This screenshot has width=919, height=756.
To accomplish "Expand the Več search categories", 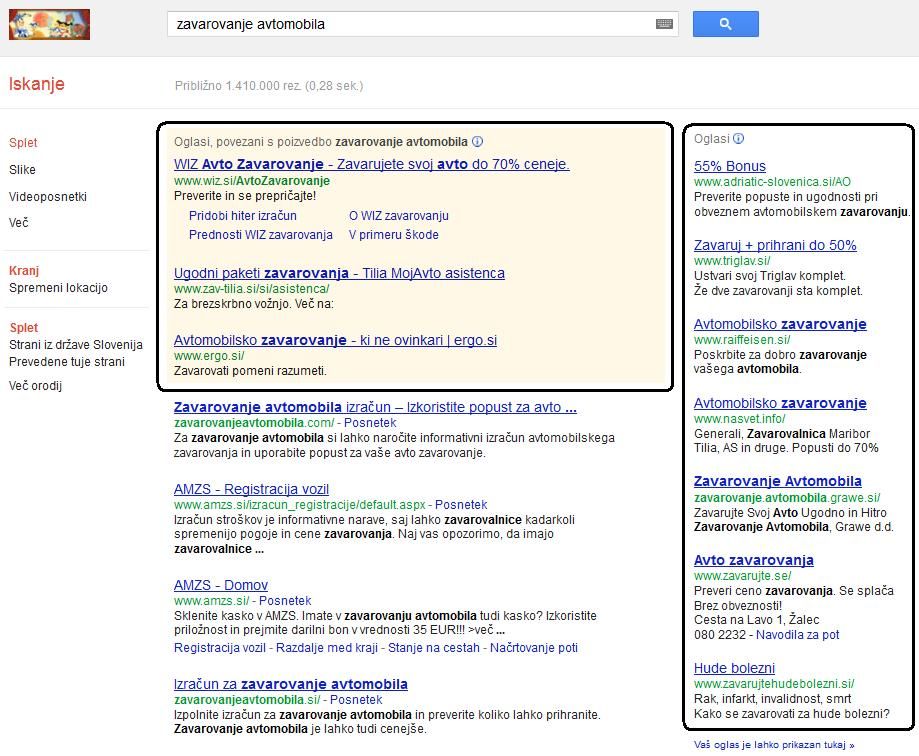I will tap(19, 223).
